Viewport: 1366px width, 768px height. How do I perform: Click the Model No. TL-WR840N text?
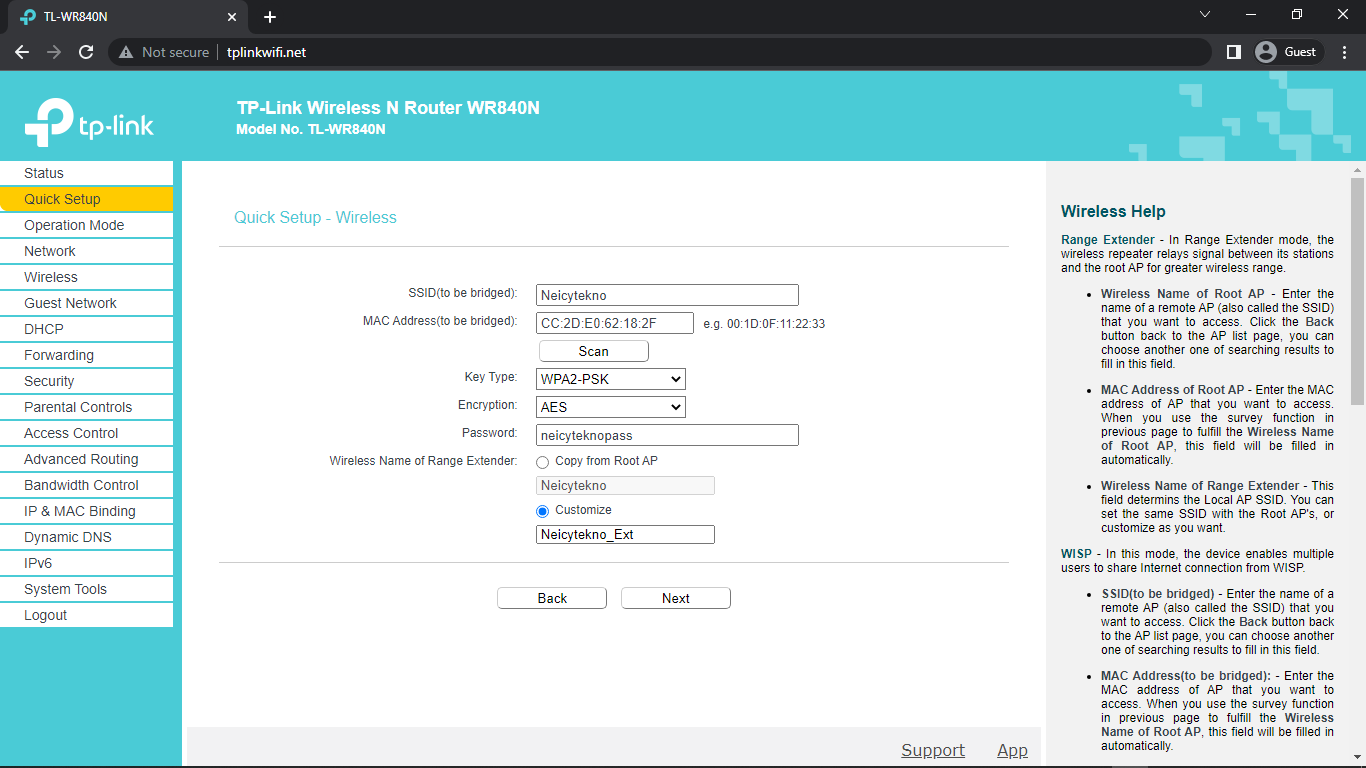pyautogui.click(x=311, y=129)
